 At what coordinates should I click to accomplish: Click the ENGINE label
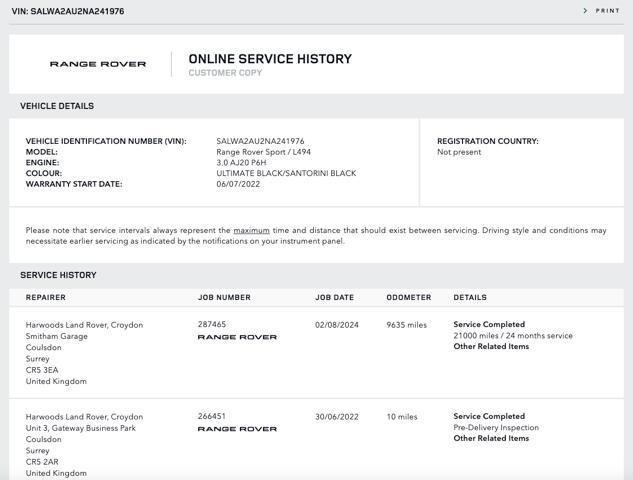42,163
